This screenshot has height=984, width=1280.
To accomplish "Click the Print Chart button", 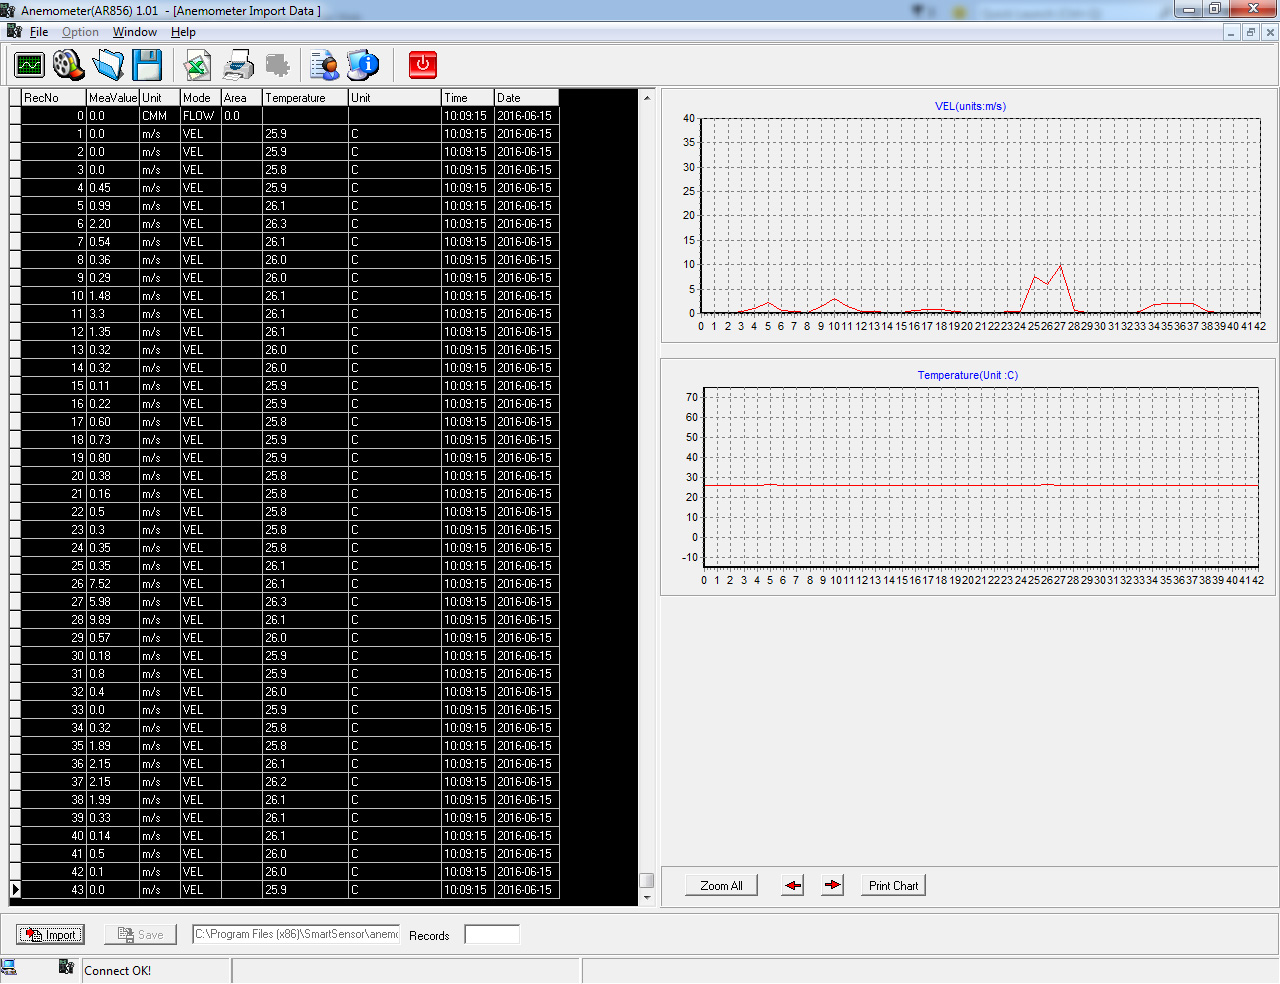I will coord(893,886).
